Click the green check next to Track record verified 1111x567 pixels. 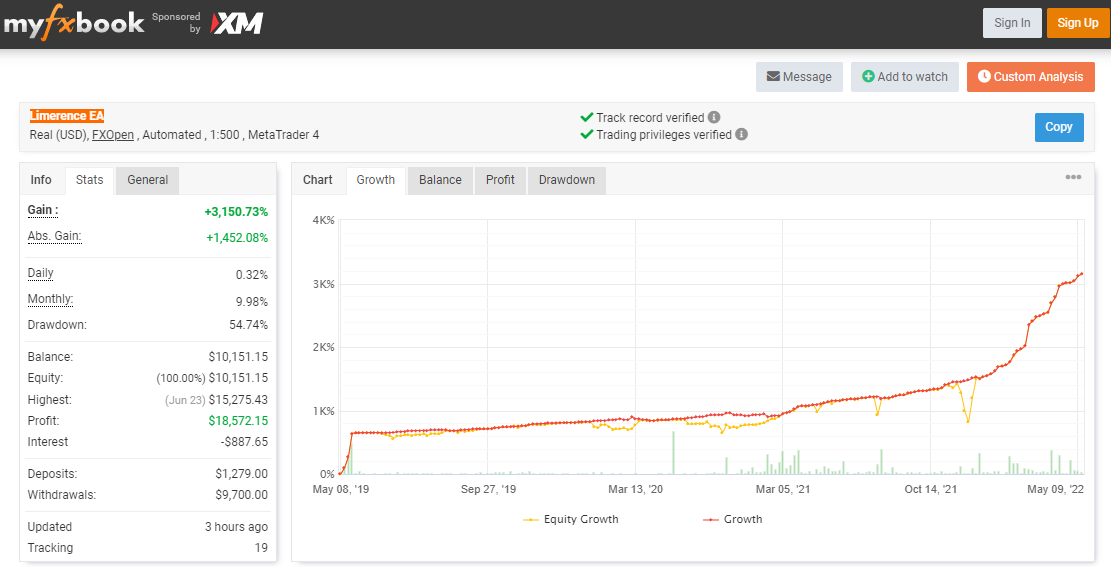(586, 117)
